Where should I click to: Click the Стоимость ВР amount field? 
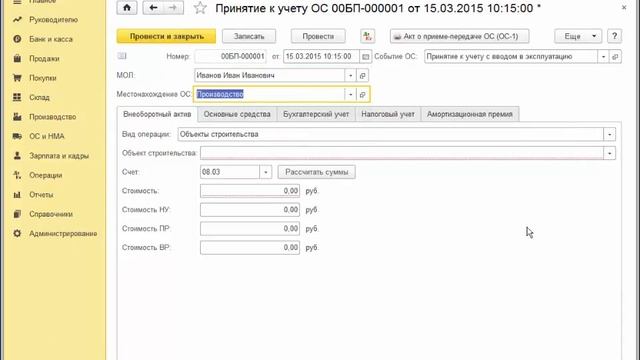pos(250,247)
